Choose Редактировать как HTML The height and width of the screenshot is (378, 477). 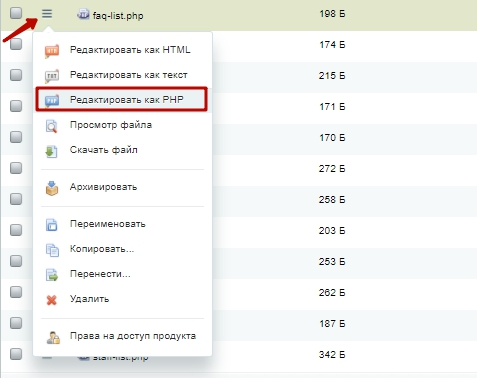click(130, 50)
